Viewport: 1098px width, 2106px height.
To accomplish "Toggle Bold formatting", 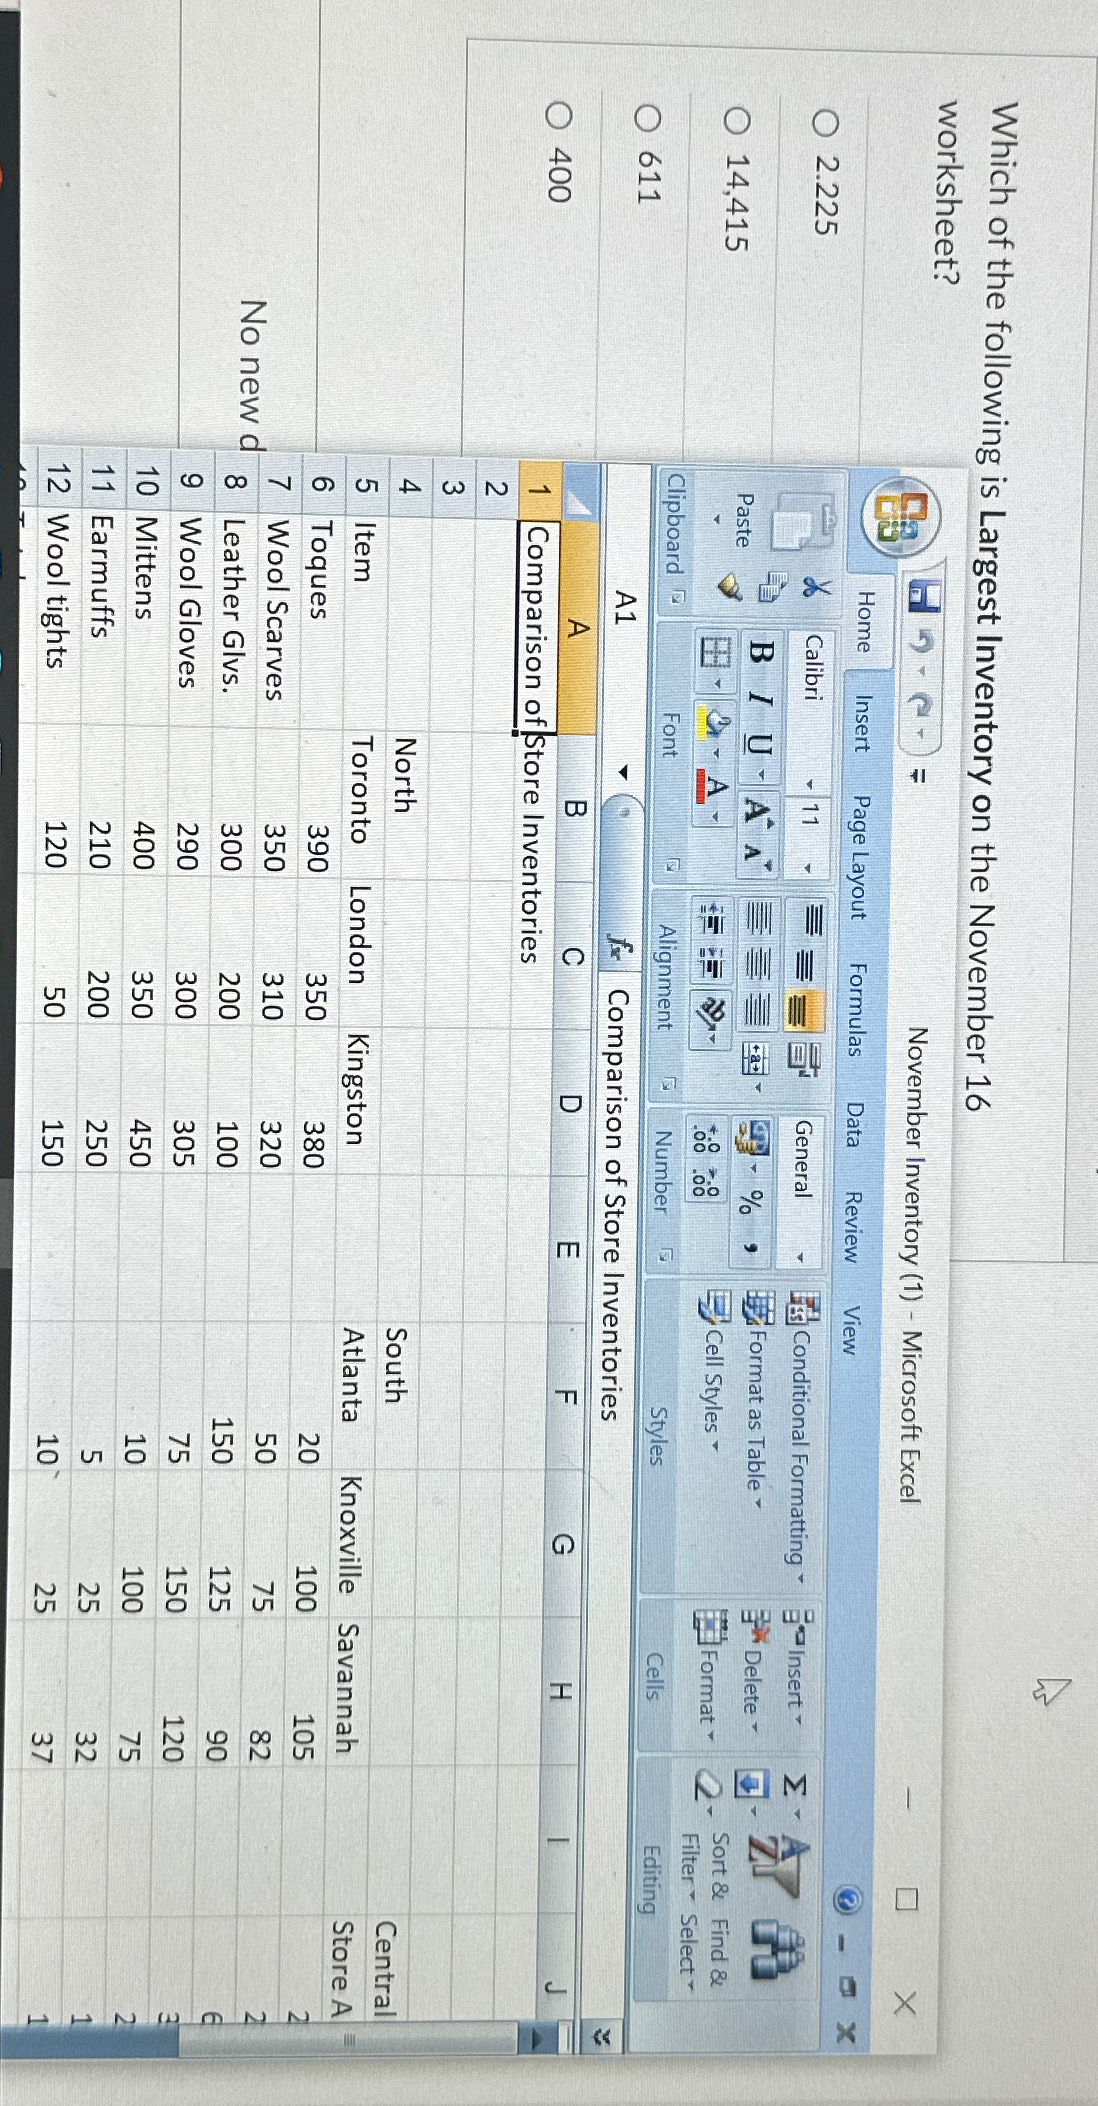I will [763, 650].
